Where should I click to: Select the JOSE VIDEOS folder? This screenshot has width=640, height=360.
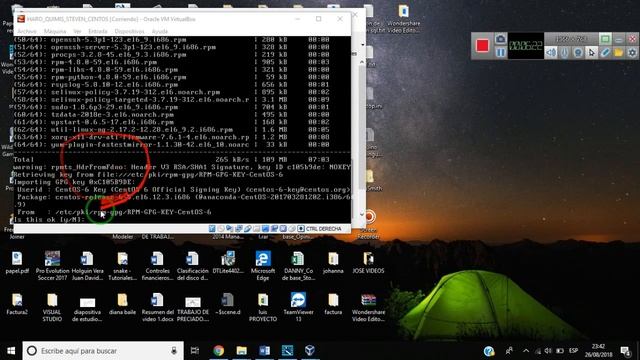coord(368,263)
